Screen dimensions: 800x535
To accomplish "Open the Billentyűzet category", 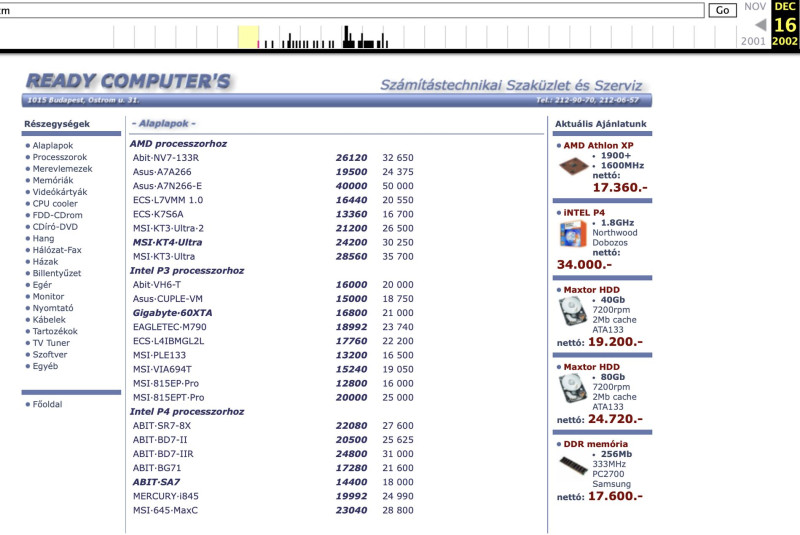I will (x=57, y=273).
